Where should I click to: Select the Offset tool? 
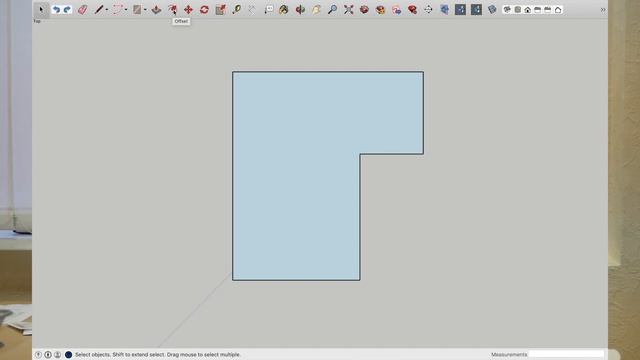click(x=173, y=9)
